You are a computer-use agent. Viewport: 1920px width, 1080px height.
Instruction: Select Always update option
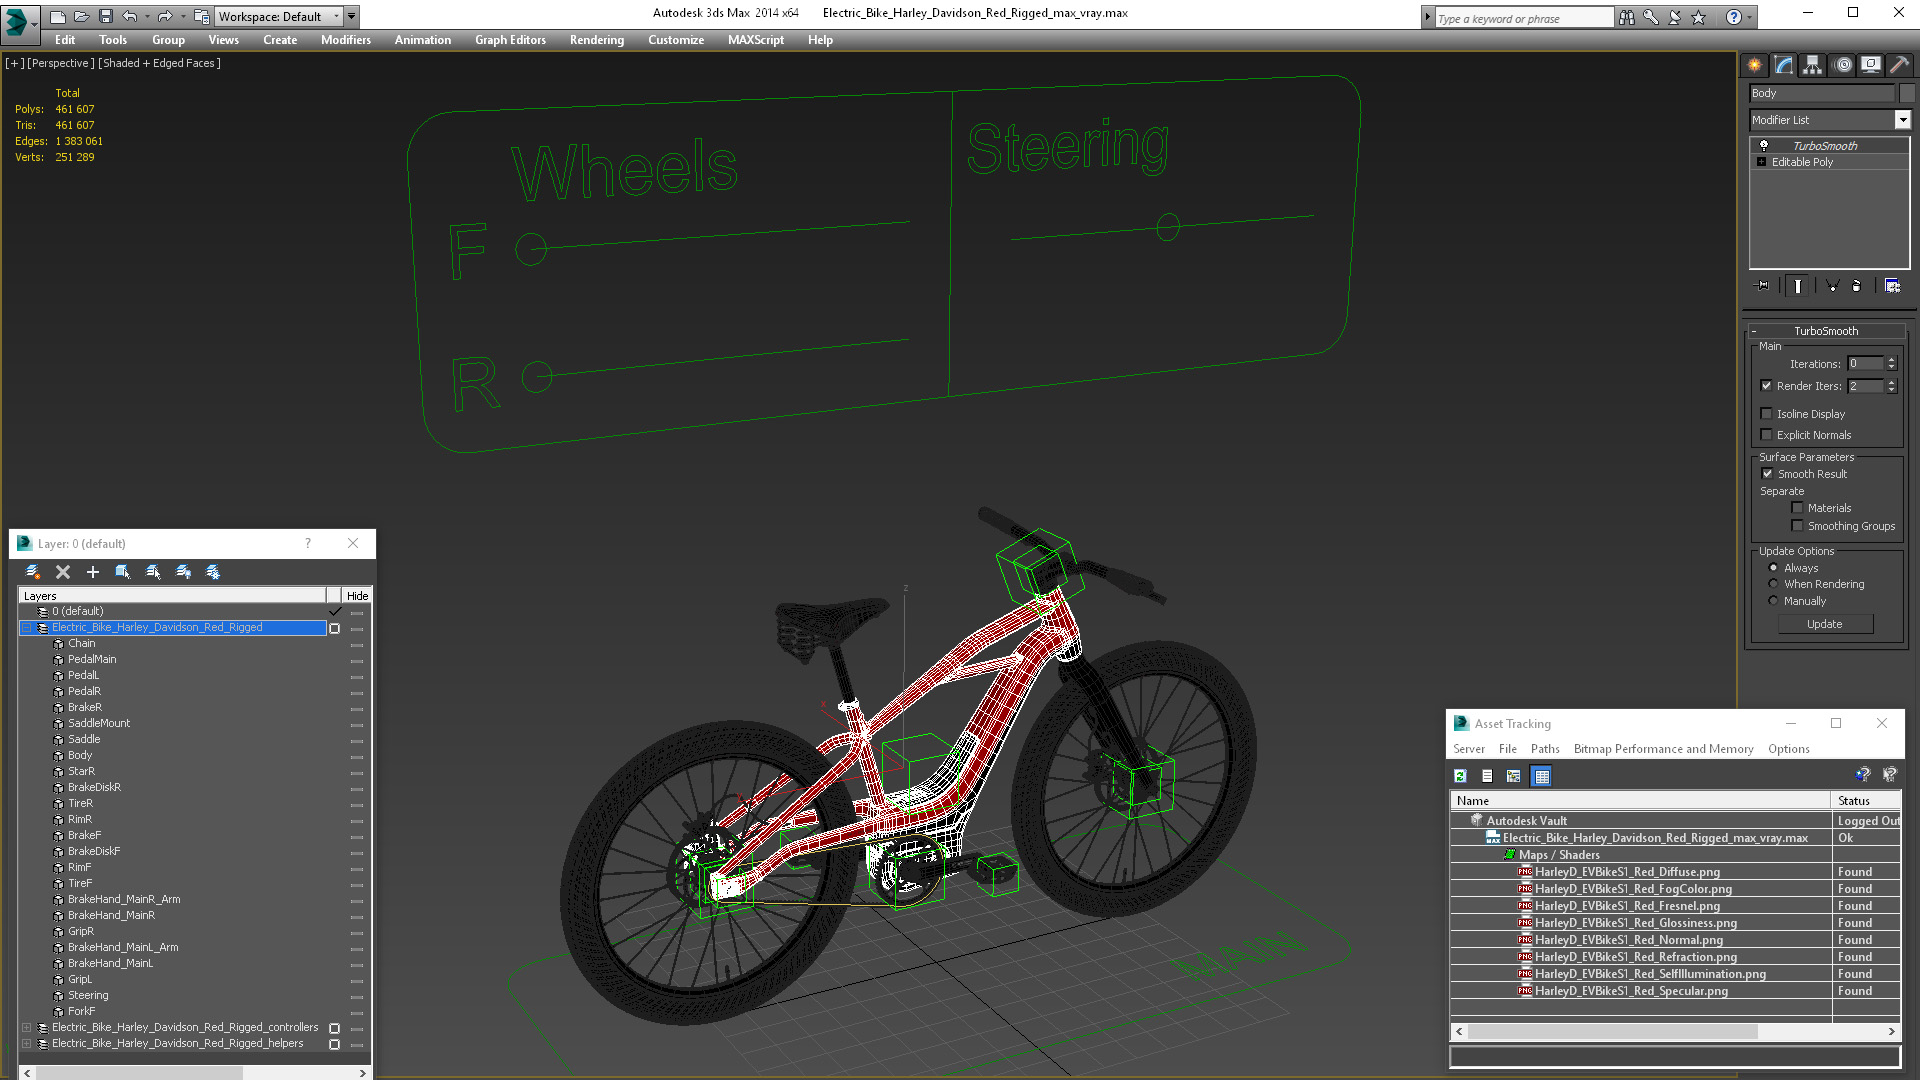[1773, 568]
